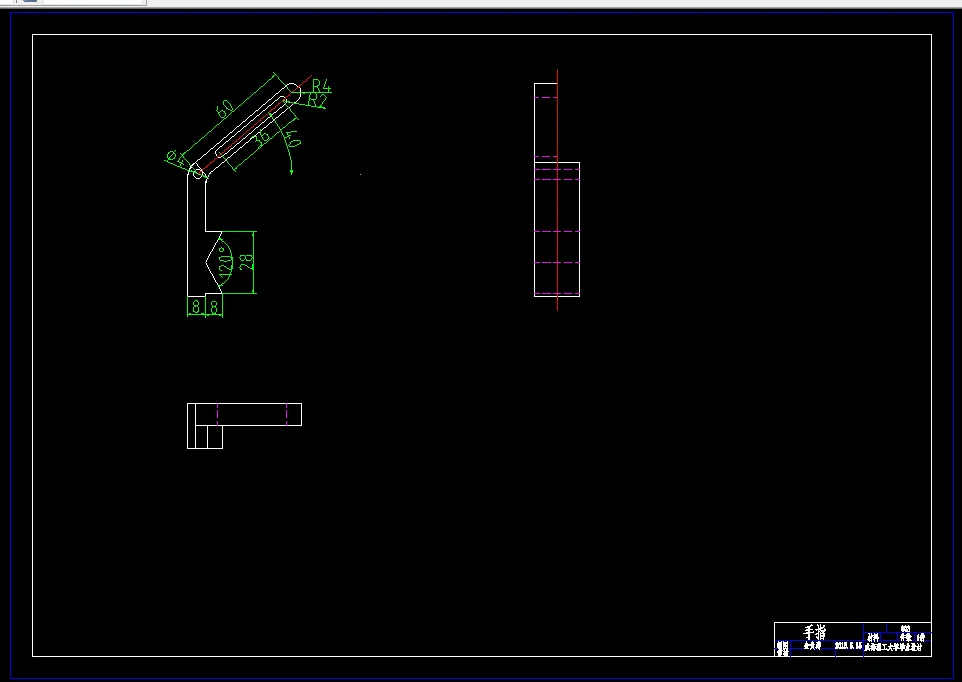Select the "120°" angle dimension text
Image resolution: width=962 pixels, height=682 pixels.
coord(226,264)
